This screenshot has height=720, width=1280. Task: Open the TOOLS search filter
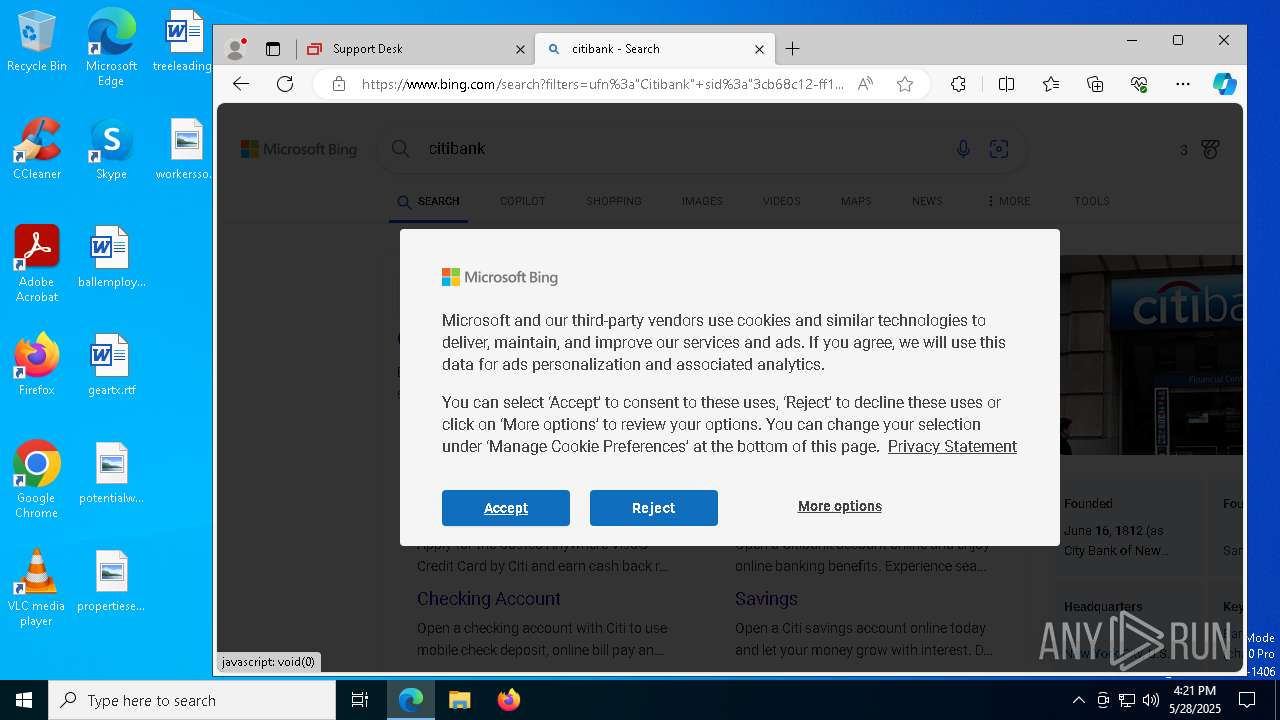coord(1092,201)
